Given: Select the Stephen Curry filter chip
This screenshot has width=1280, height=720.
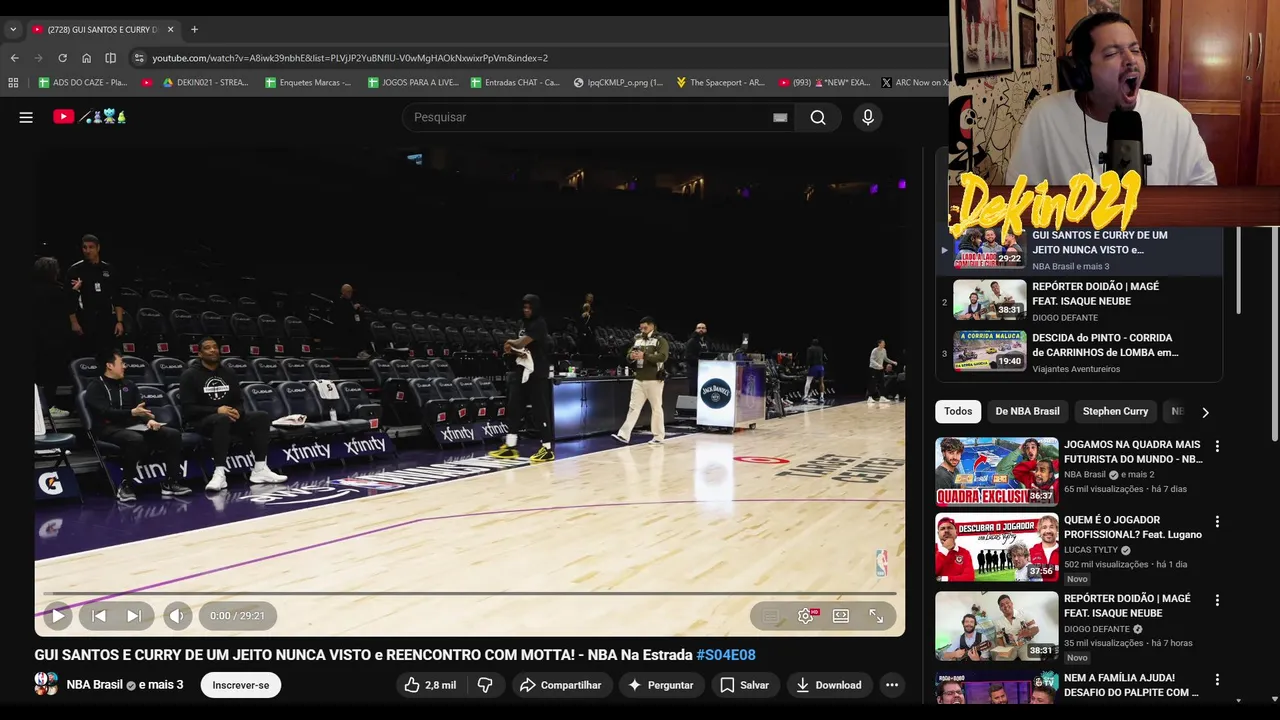Looking at the screenshot, I should click(1115, 411).
